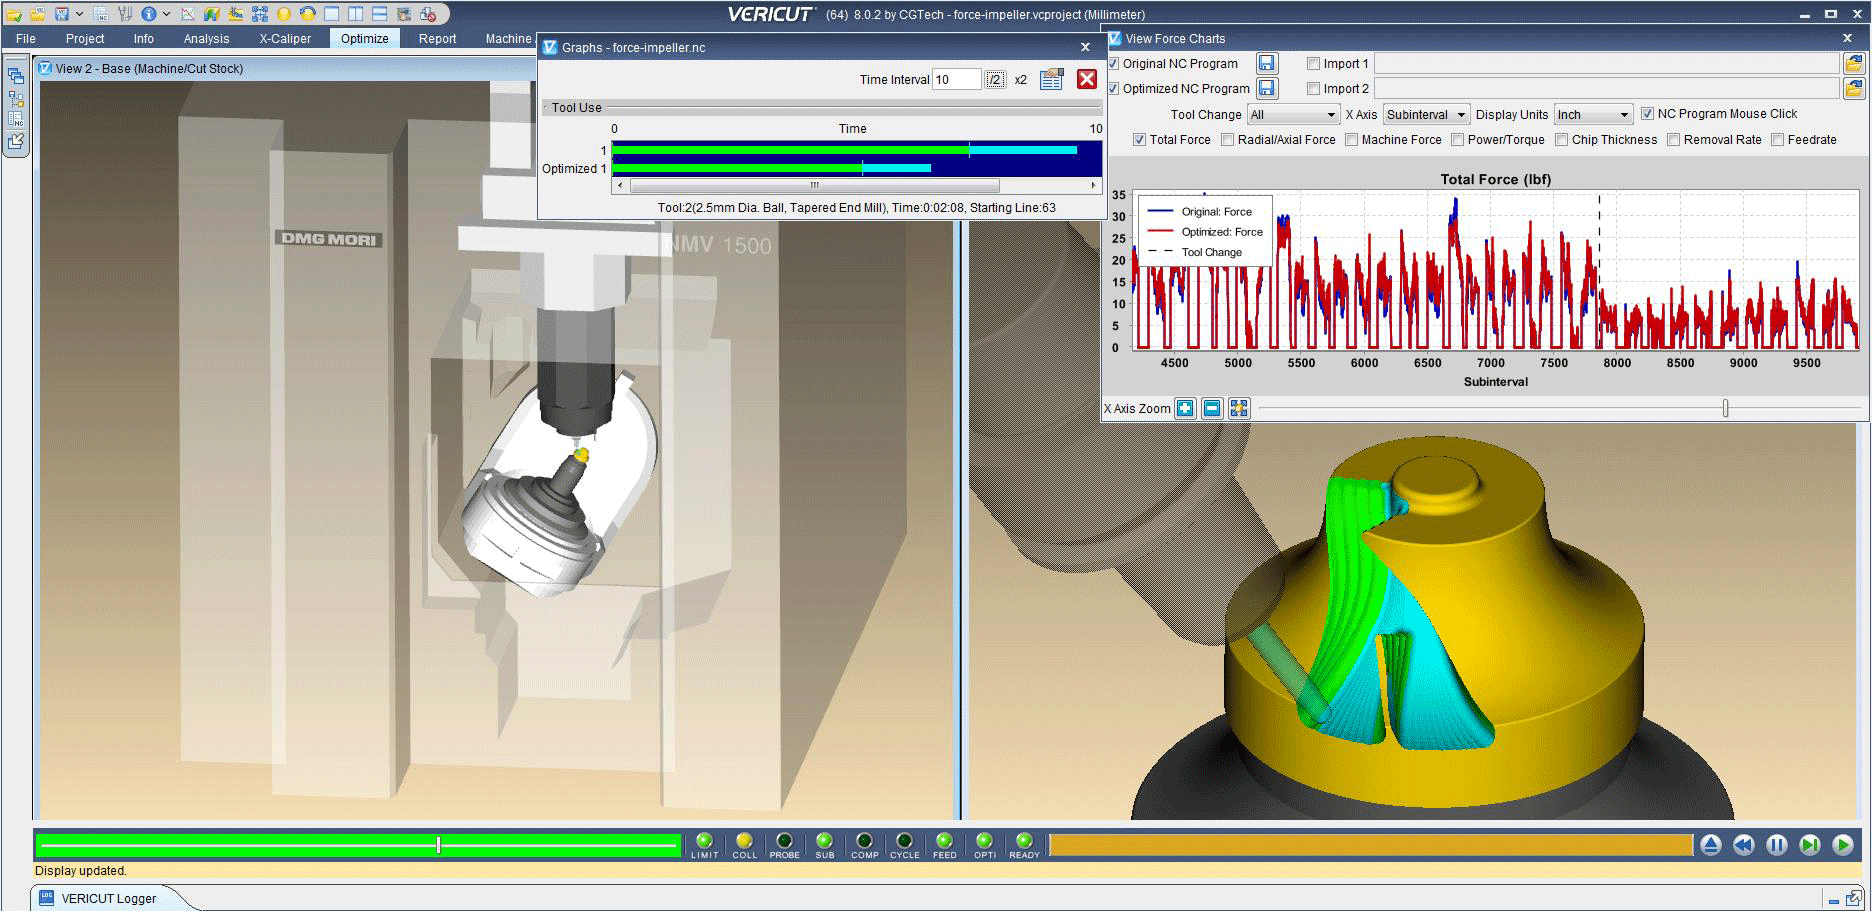
Task: Click the blue Info icon in toolbar
Action: pyautogui.click(x=149, y=14)
